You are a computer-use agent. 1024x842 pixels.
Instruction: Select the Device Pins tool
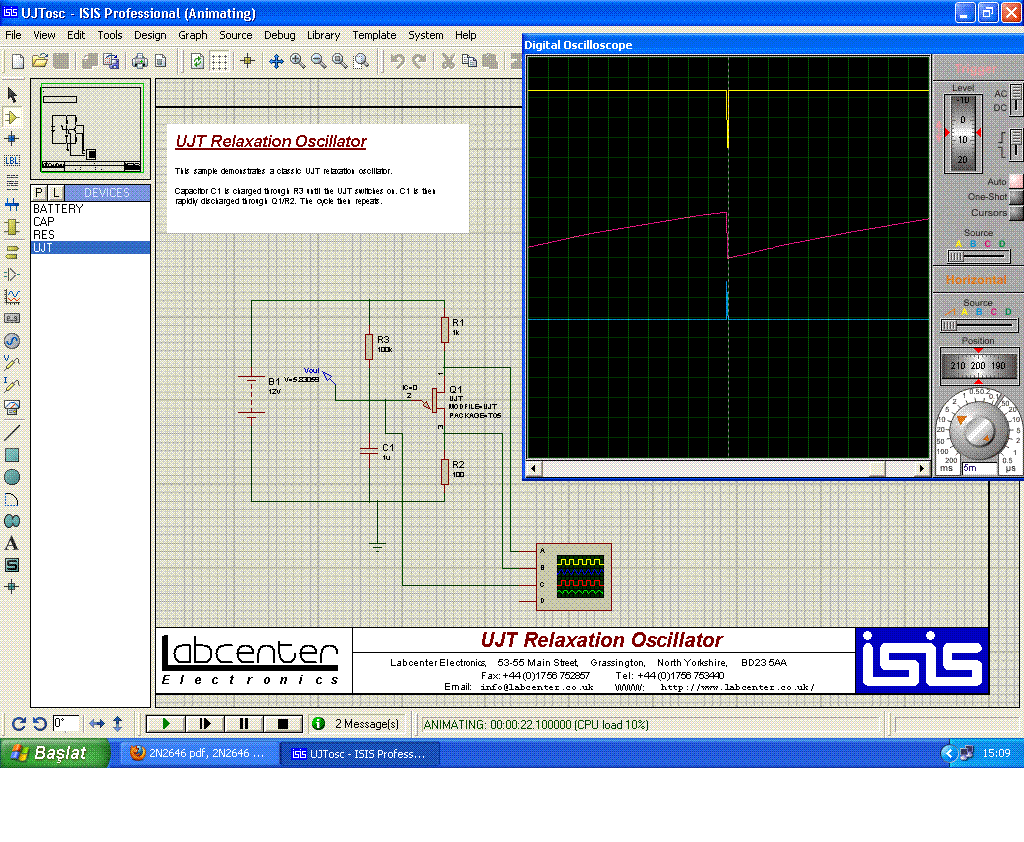click(x=12, y=274)
